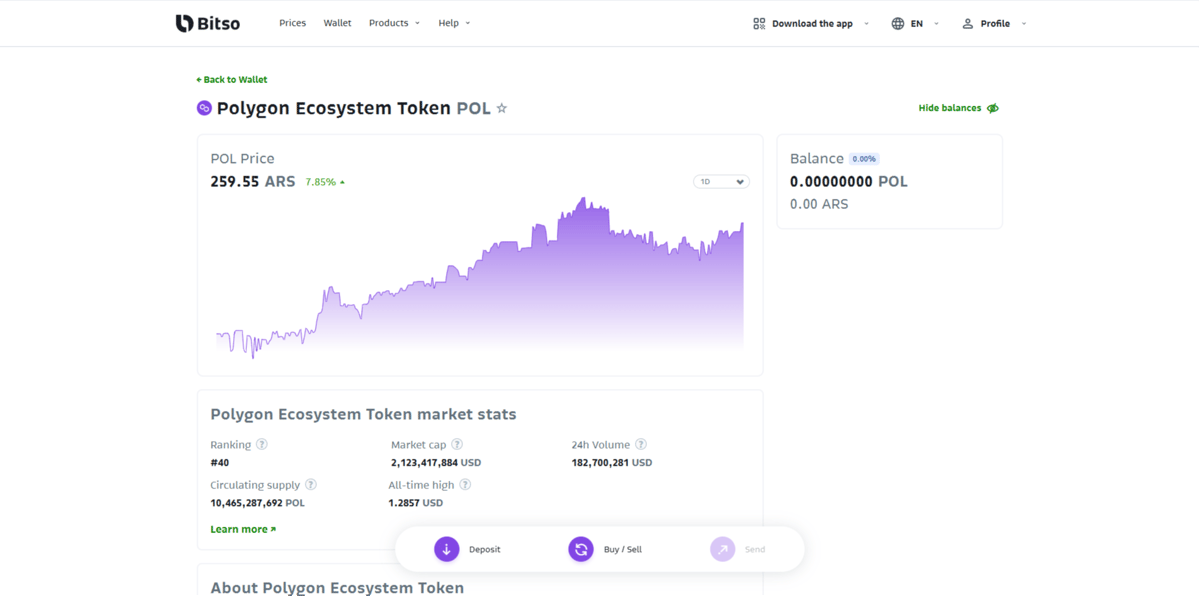Click the purple Deposit arrow icon
This screenshot has width=1200, height=596.
click(x=447, y=549)
